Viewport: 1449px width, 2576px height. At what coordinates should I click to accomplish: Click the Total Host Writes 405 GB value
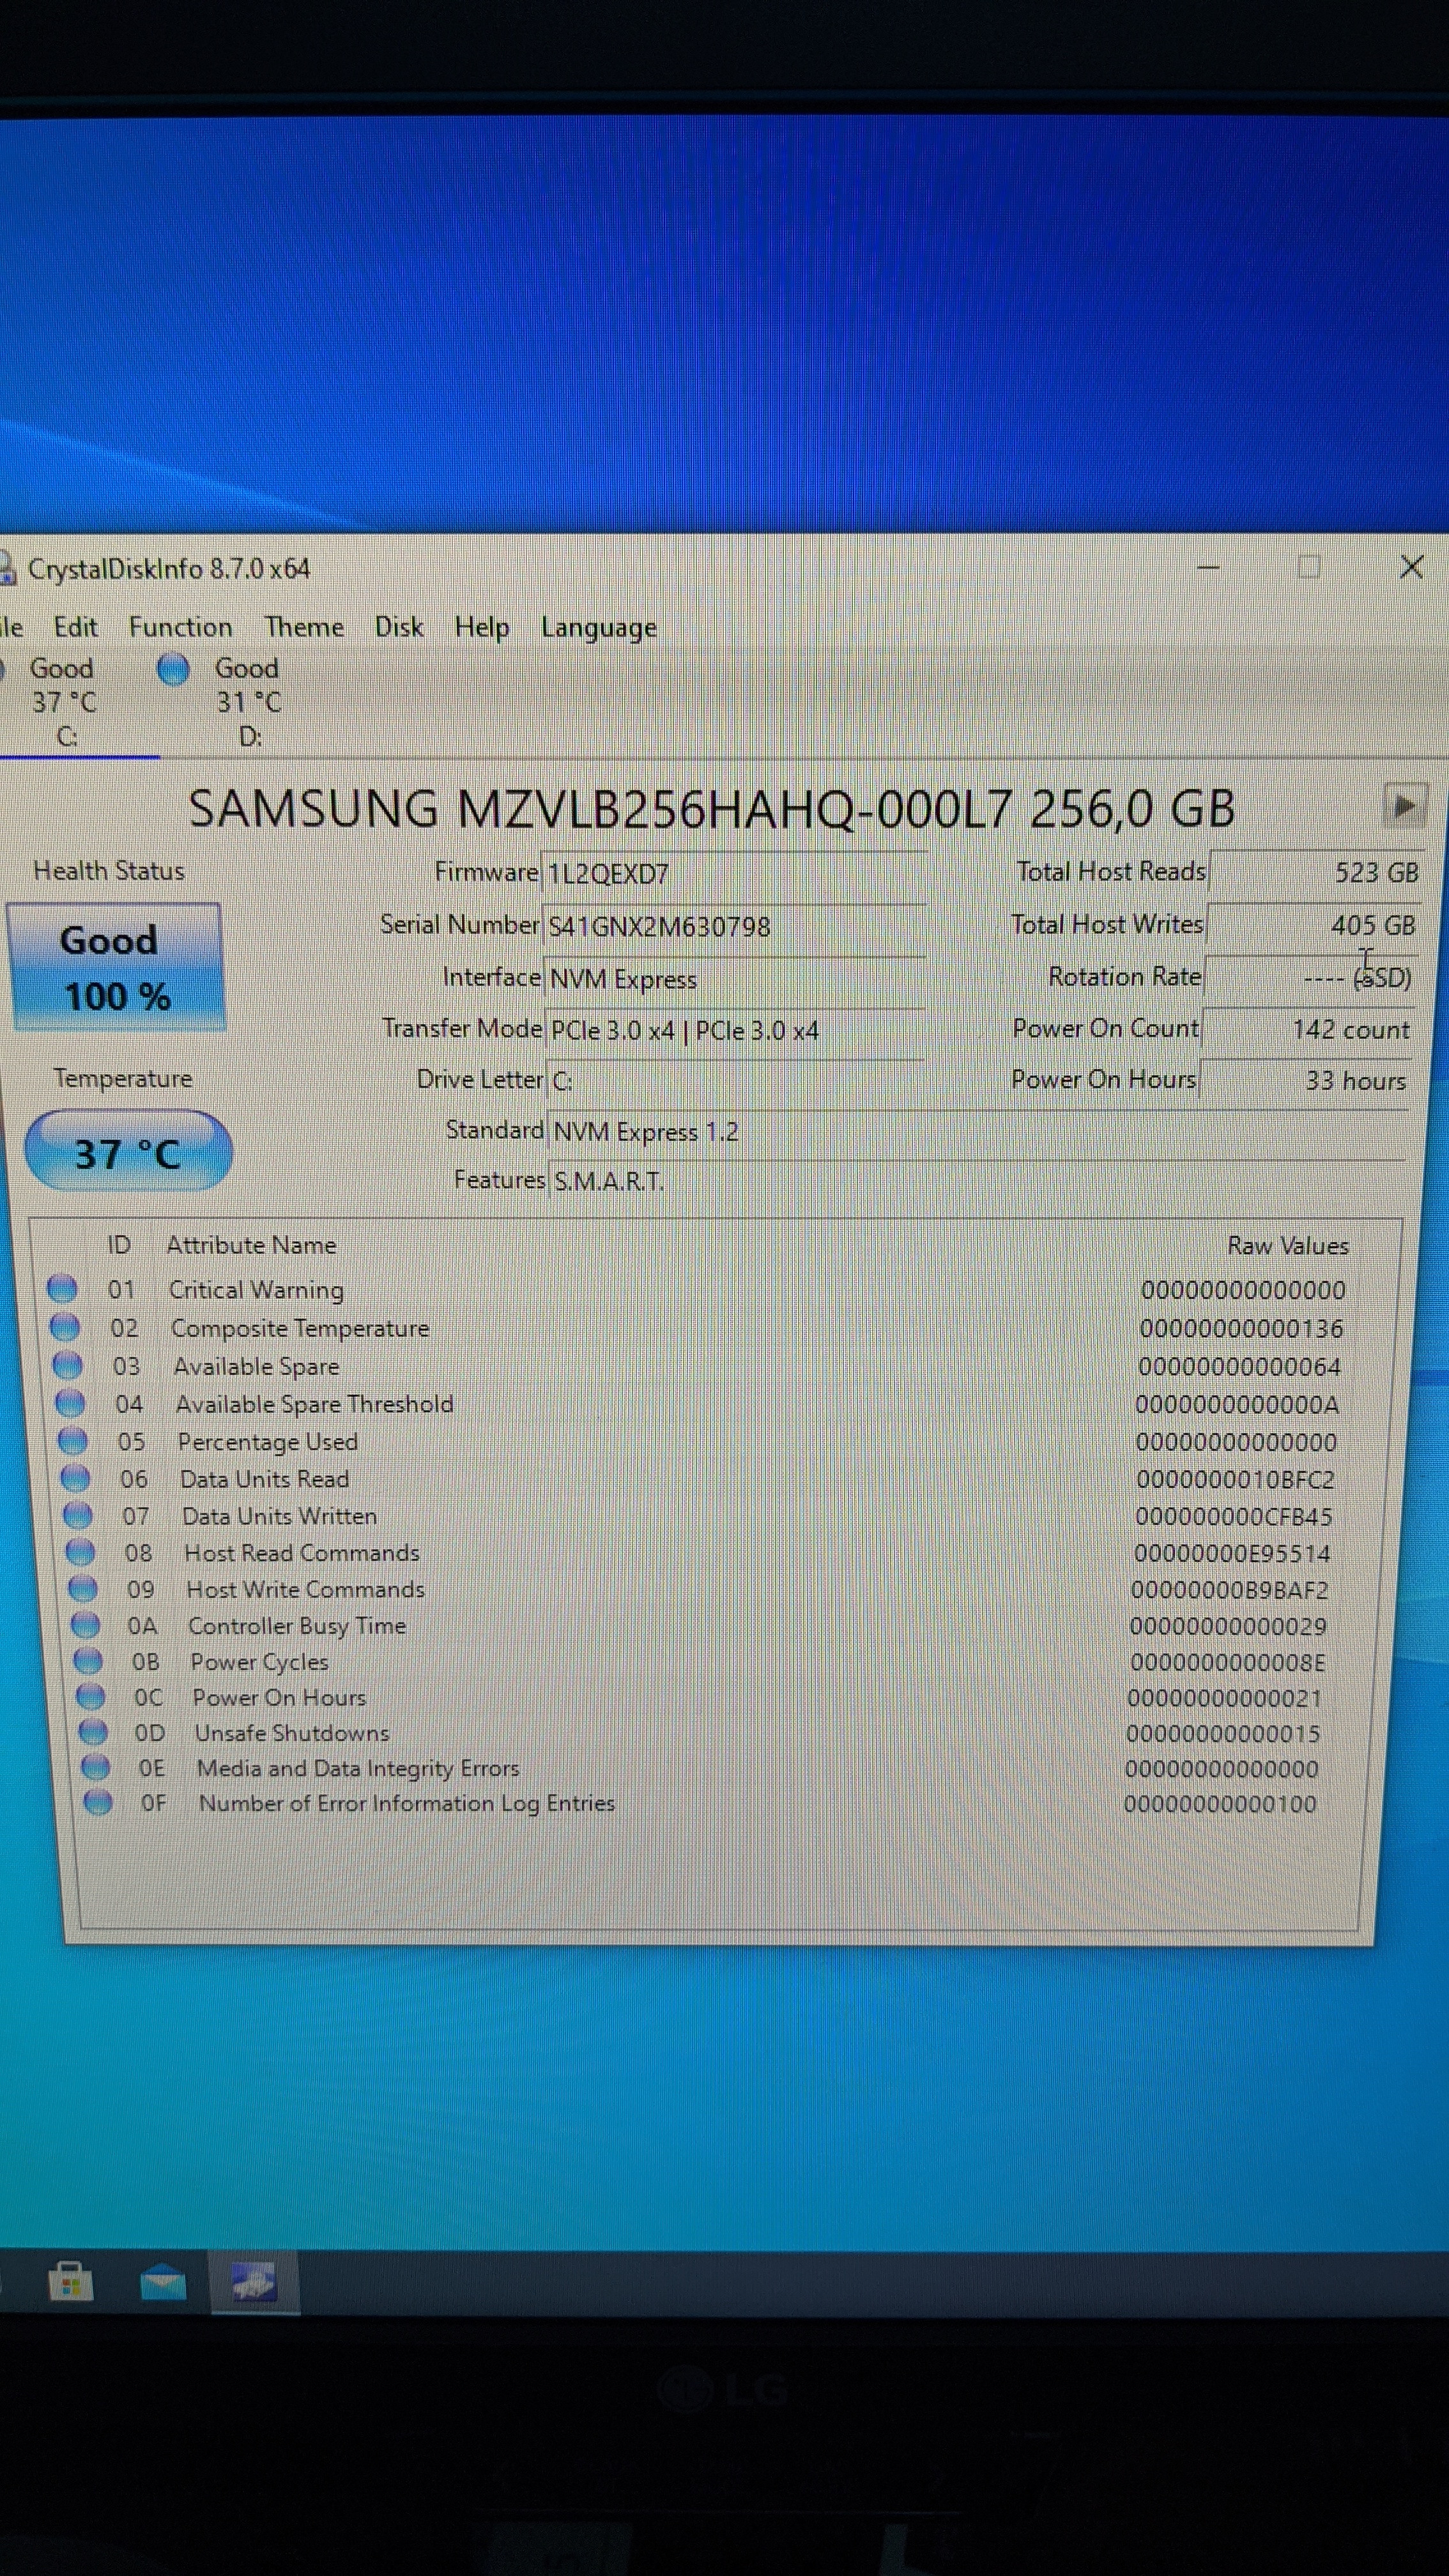tap(1313, 925)
